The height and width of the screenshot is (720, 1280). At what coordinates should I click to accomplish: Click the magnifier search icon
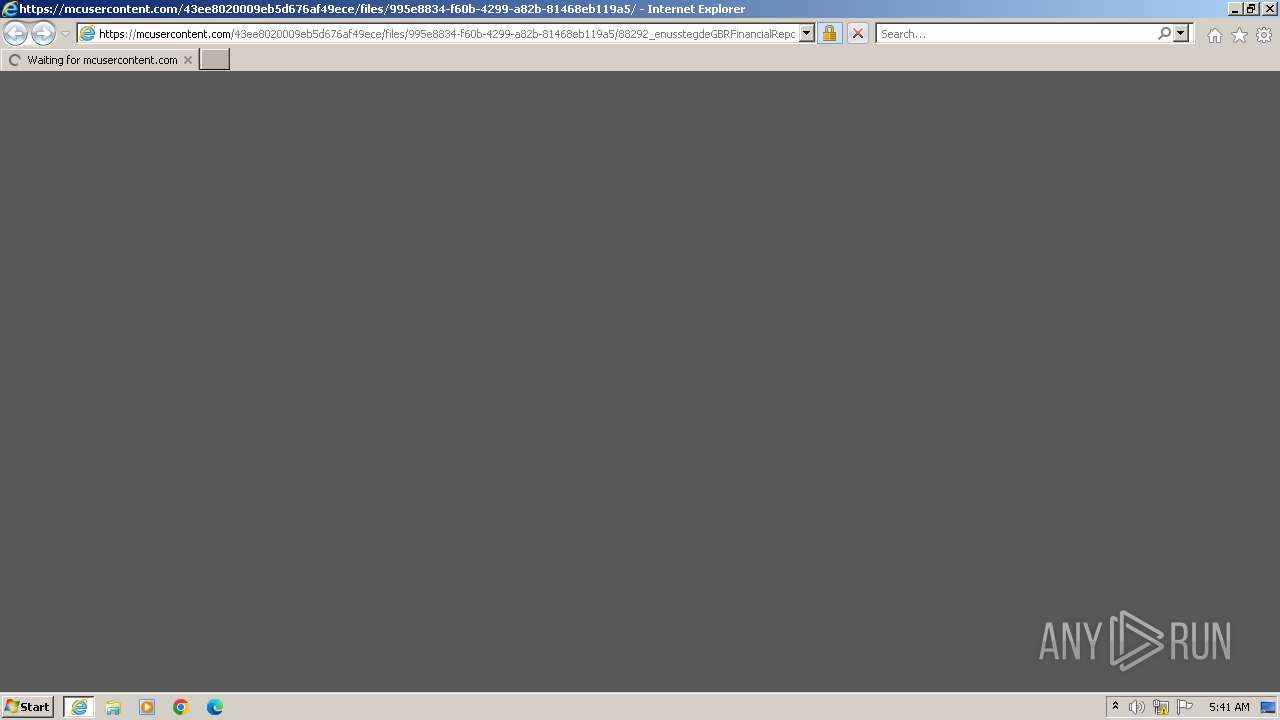click(1164, 34)
